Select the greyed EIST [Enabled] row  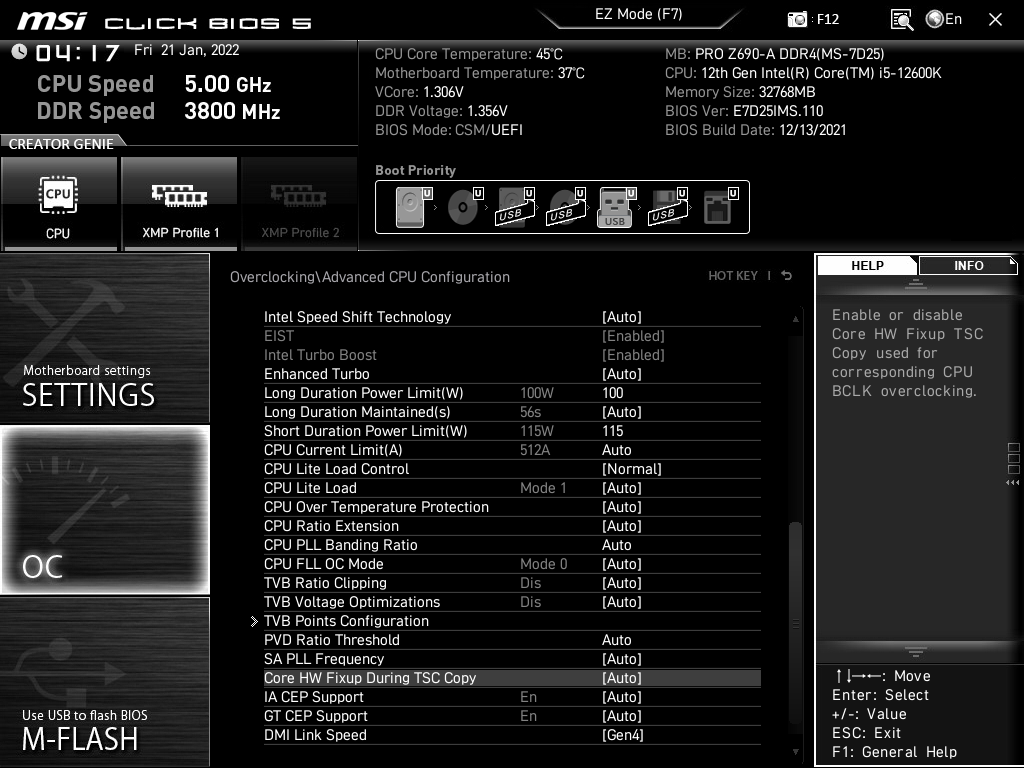(x=512, y=336)
